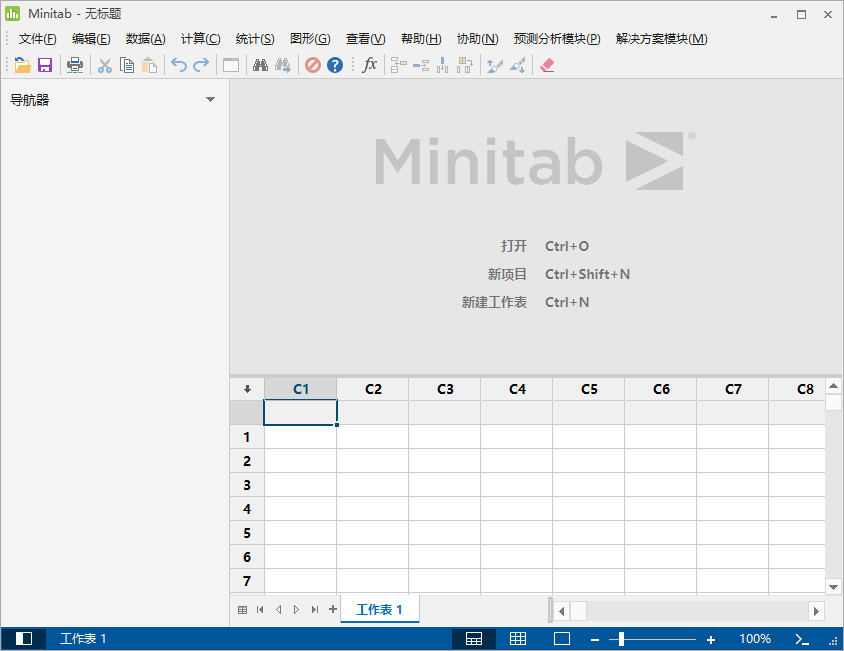Switch to worksheet only grid view
The width and height of the screenshot is (844, 651).
(x=518, y=639)
